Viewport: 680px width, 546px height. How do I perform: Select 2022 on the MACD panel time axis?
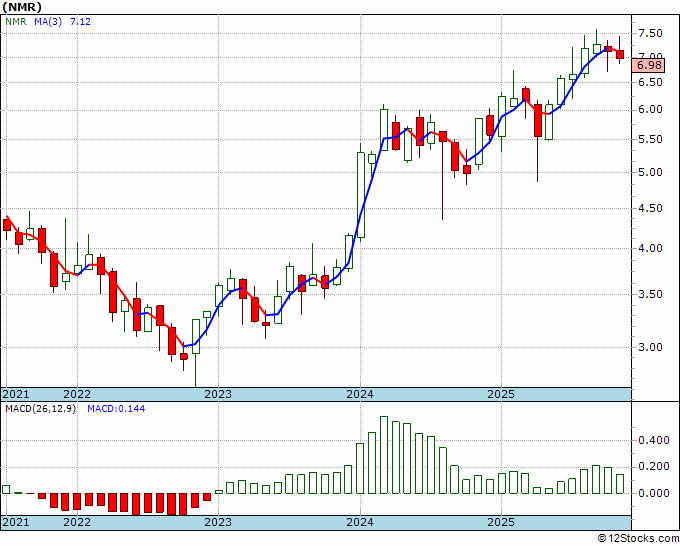point(77,522)
